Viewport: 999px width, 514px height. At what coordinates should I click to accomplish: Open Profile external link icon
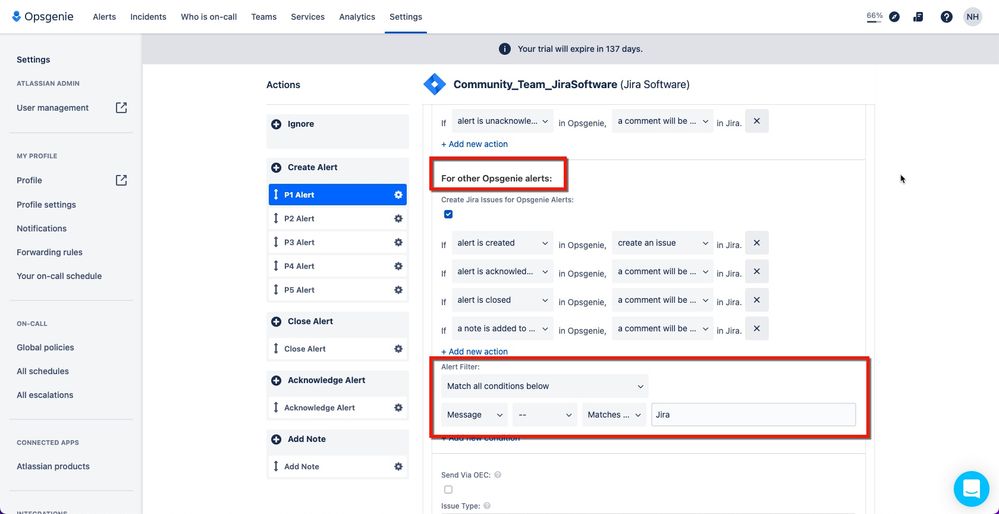pos(121,180)
